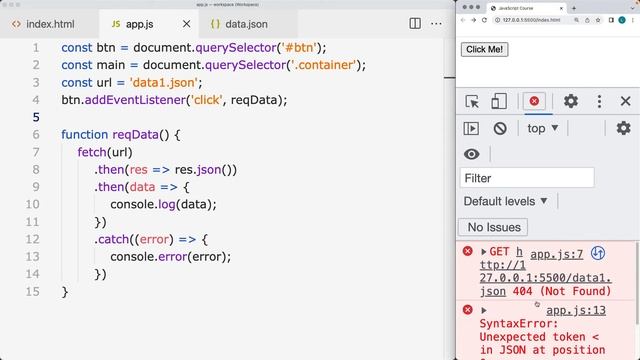Click the 'data1.json' string on line 3
The image size is (640, 360).
pos(164,83)
